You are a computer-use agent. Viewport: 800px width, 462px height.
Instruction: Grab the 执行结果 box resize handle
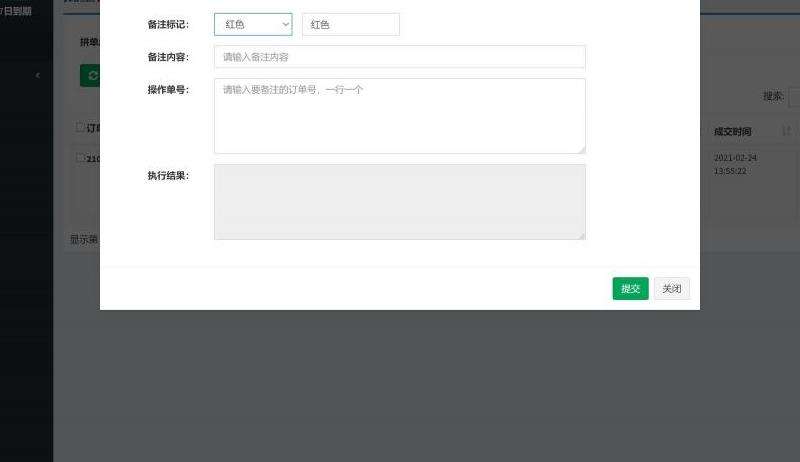(581, 235)
